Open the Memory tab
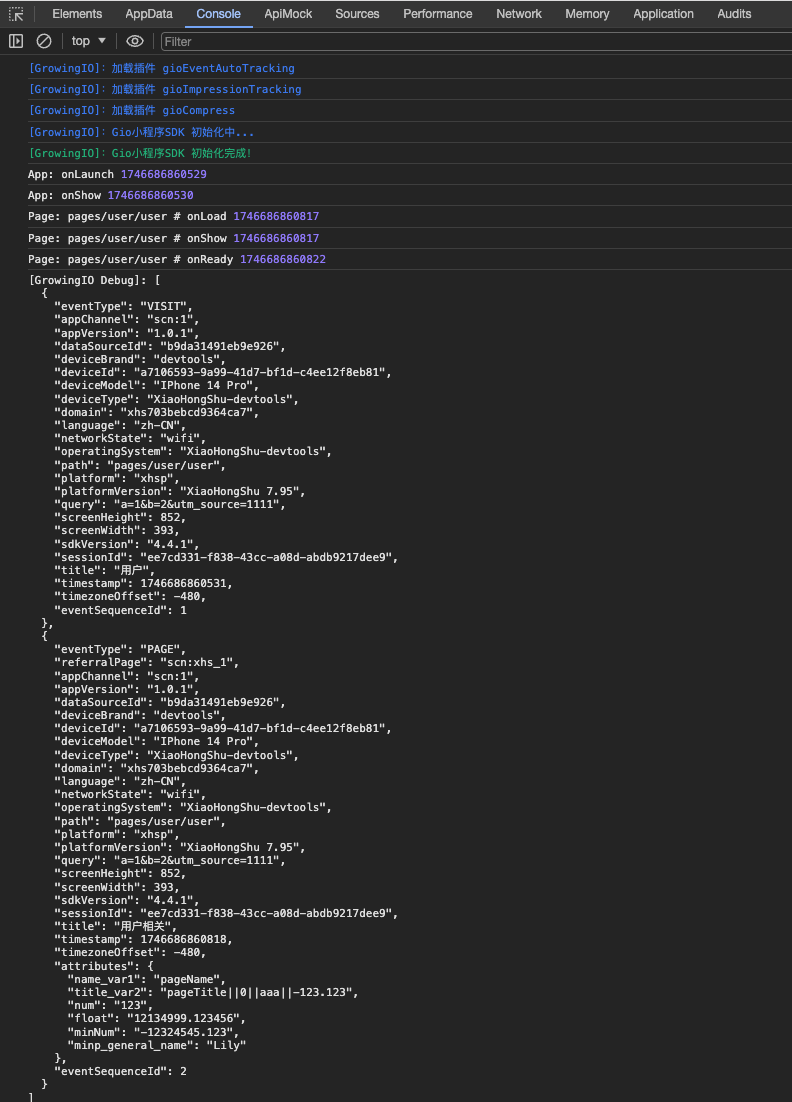The image size is (792, 1102). (x=587, y=14)
